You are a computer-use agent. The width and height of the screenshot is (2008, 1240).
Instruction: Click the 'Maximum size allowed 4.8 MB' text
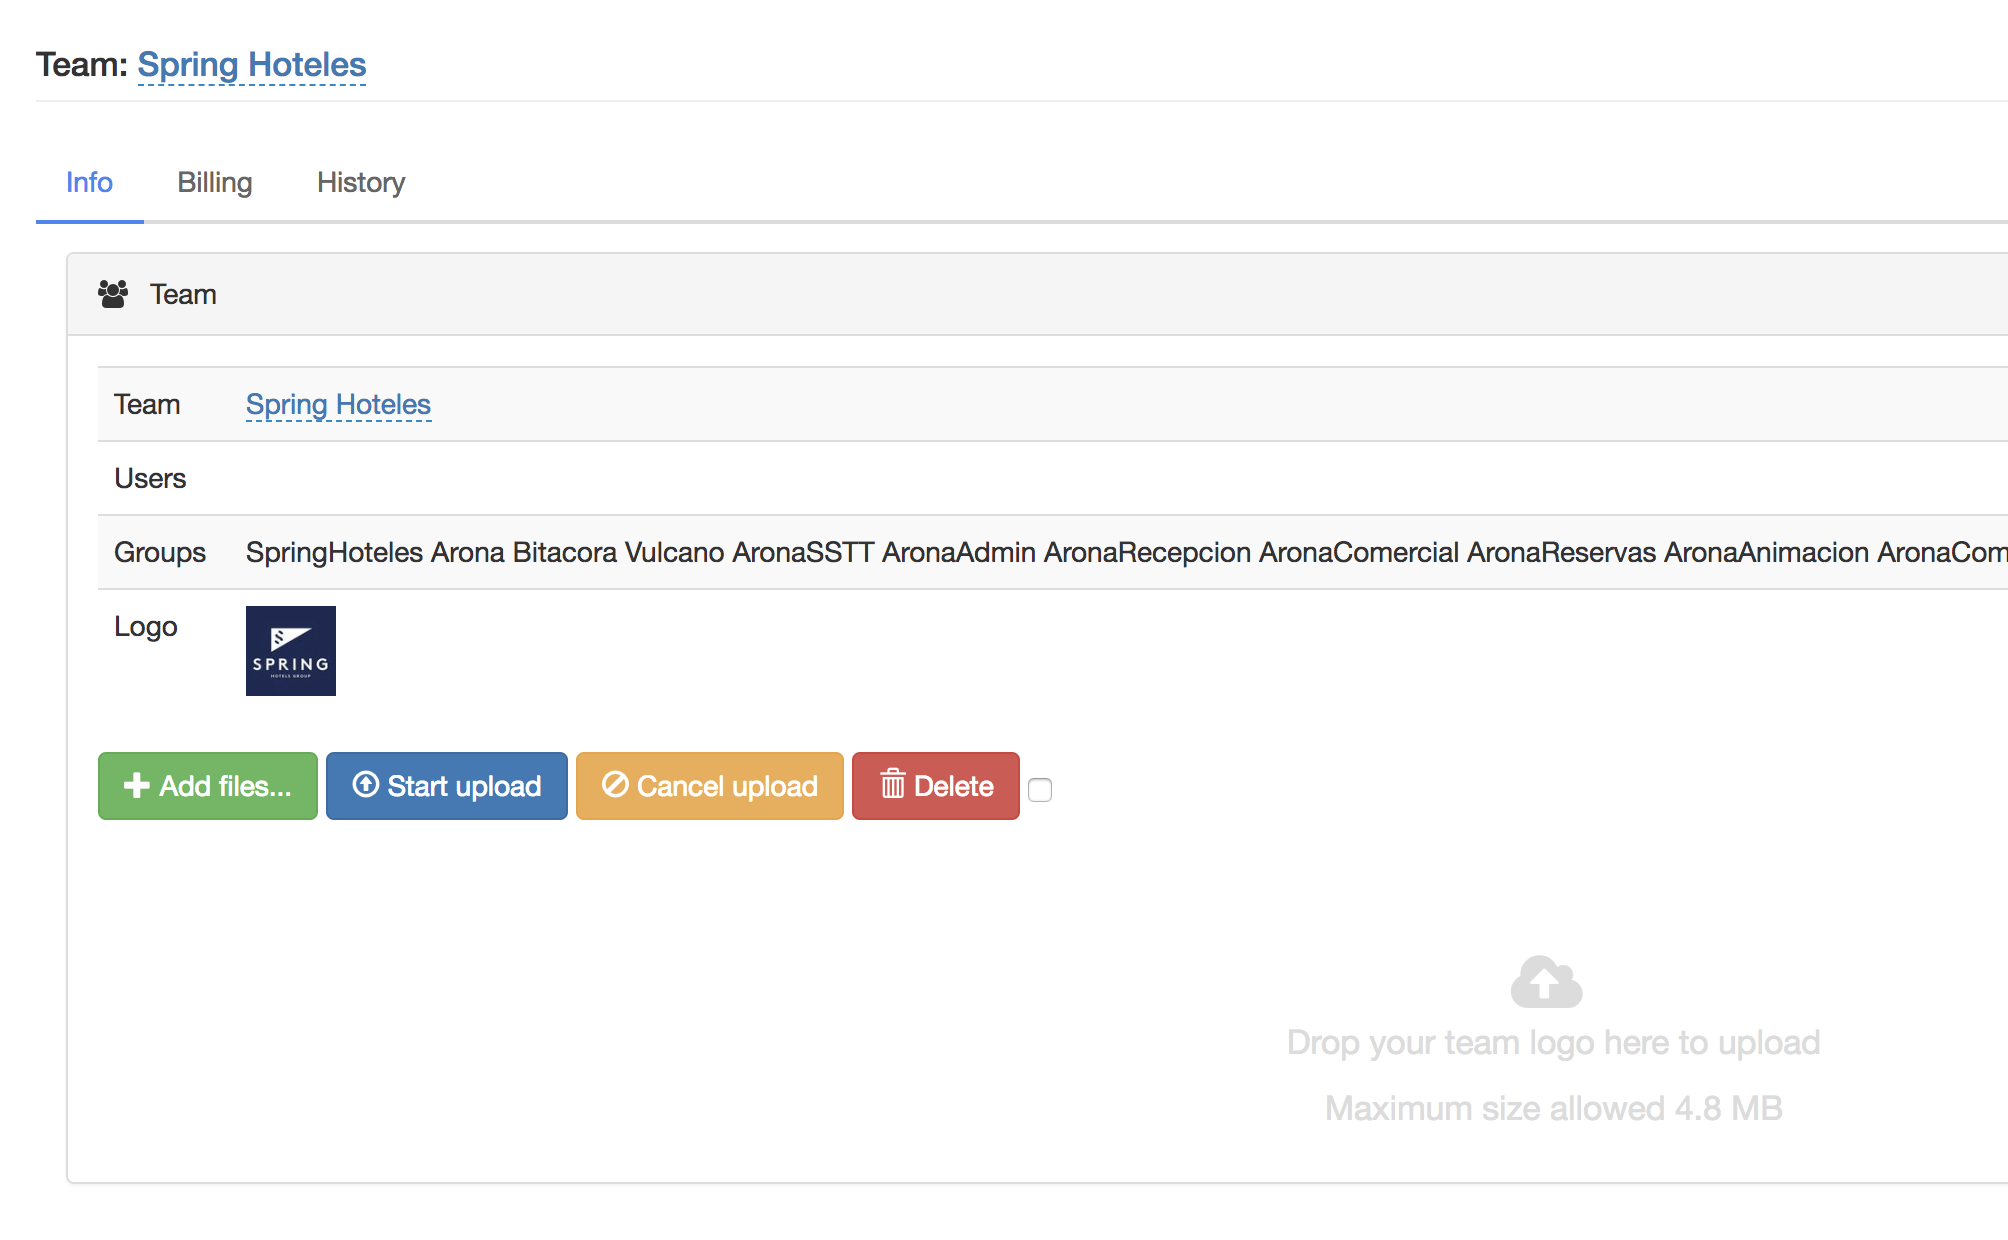[x=1553, y=1108]
